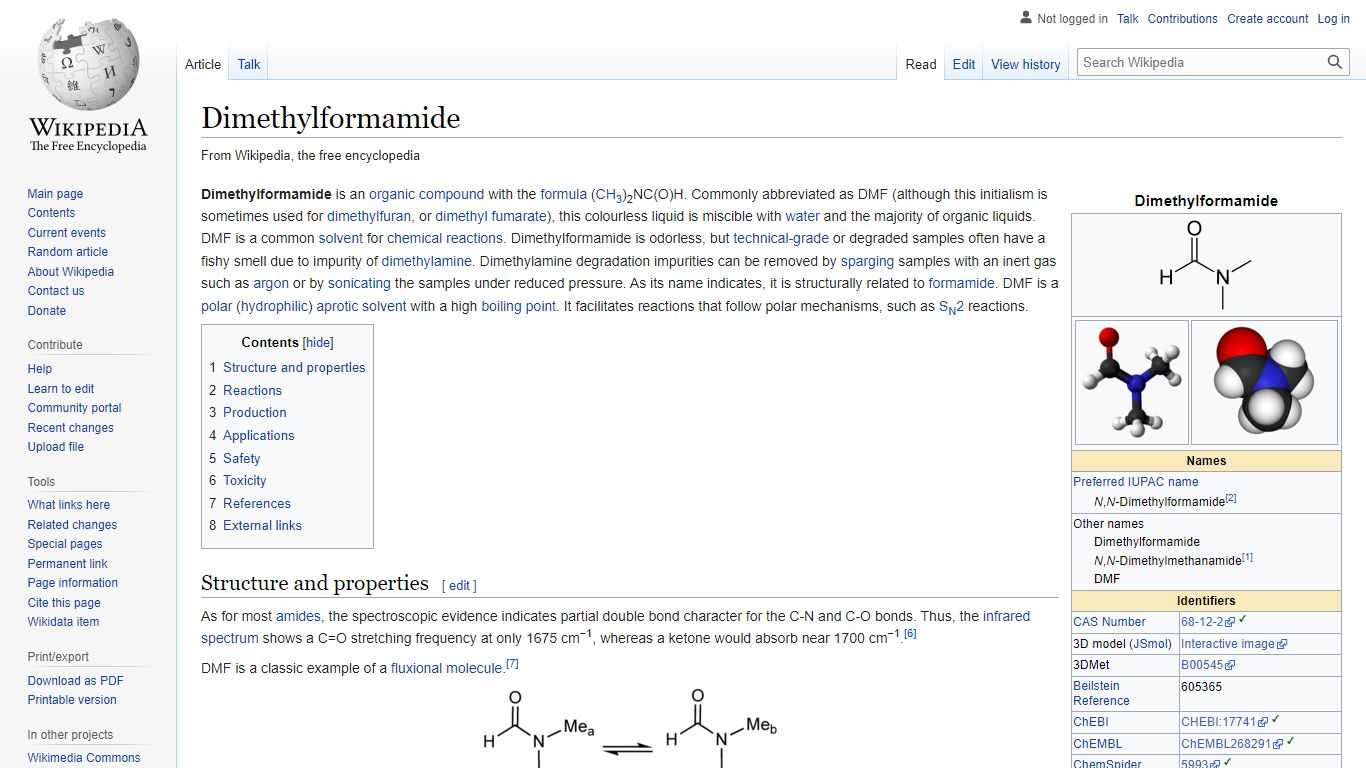Open CAS Number 68-12-2 external link
The height and width of the screenshot is (768, 1366).
pos(1208,622)
